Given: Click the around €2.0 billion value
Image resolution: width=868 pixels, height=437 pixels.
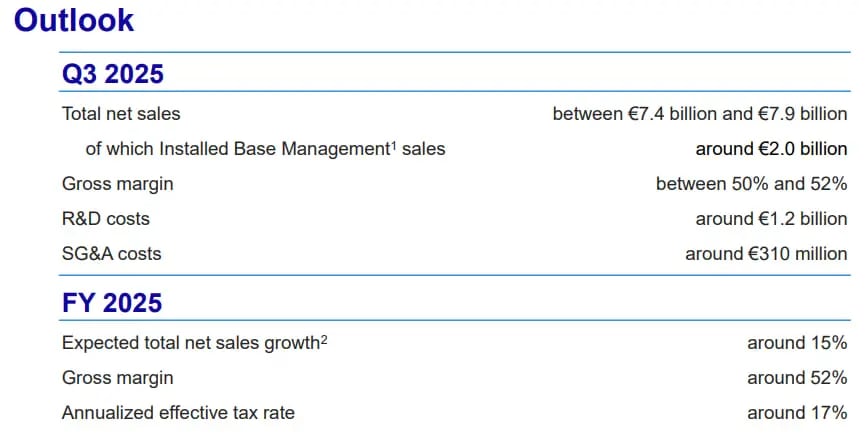Looking at the screenshot, I should pyautogui.click(x=771, y=148).
